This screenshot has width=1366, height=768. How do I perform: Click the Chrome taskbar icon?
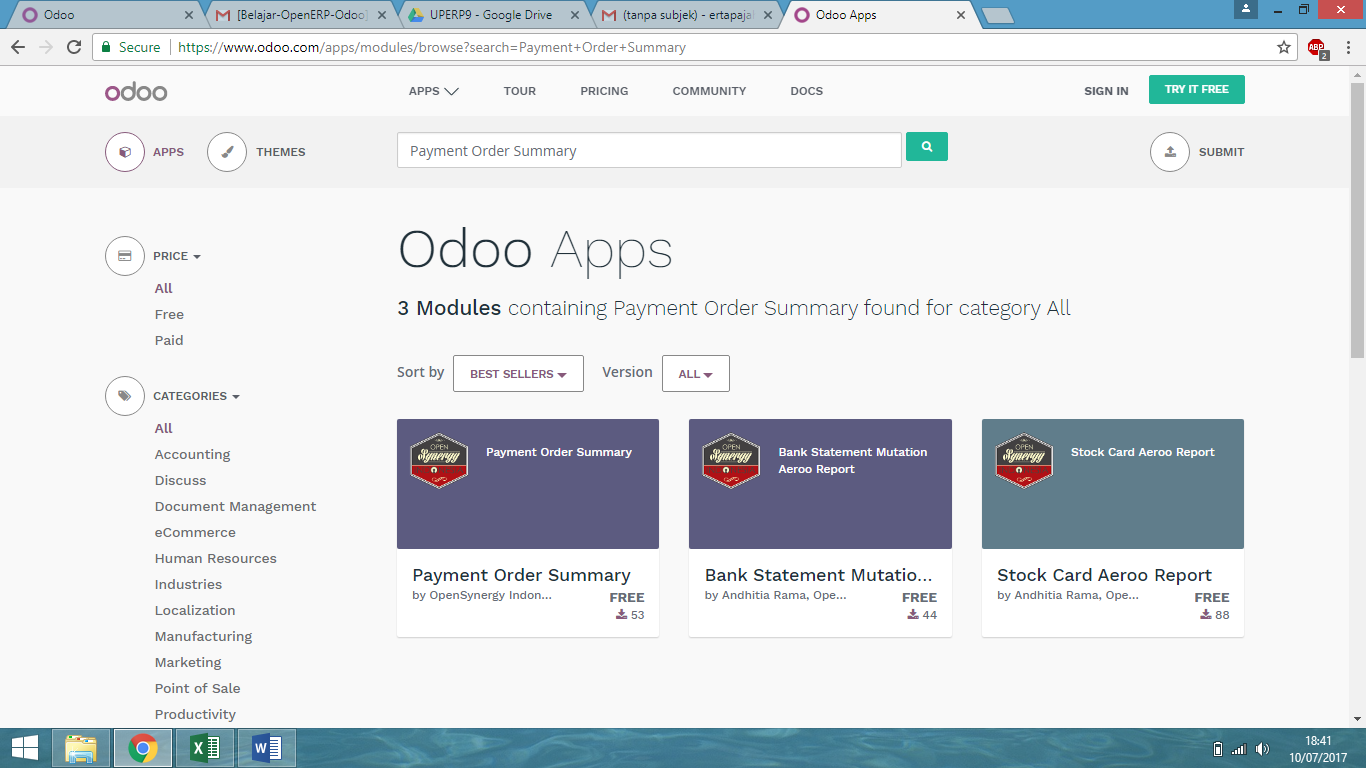click(x=143, y=748)
